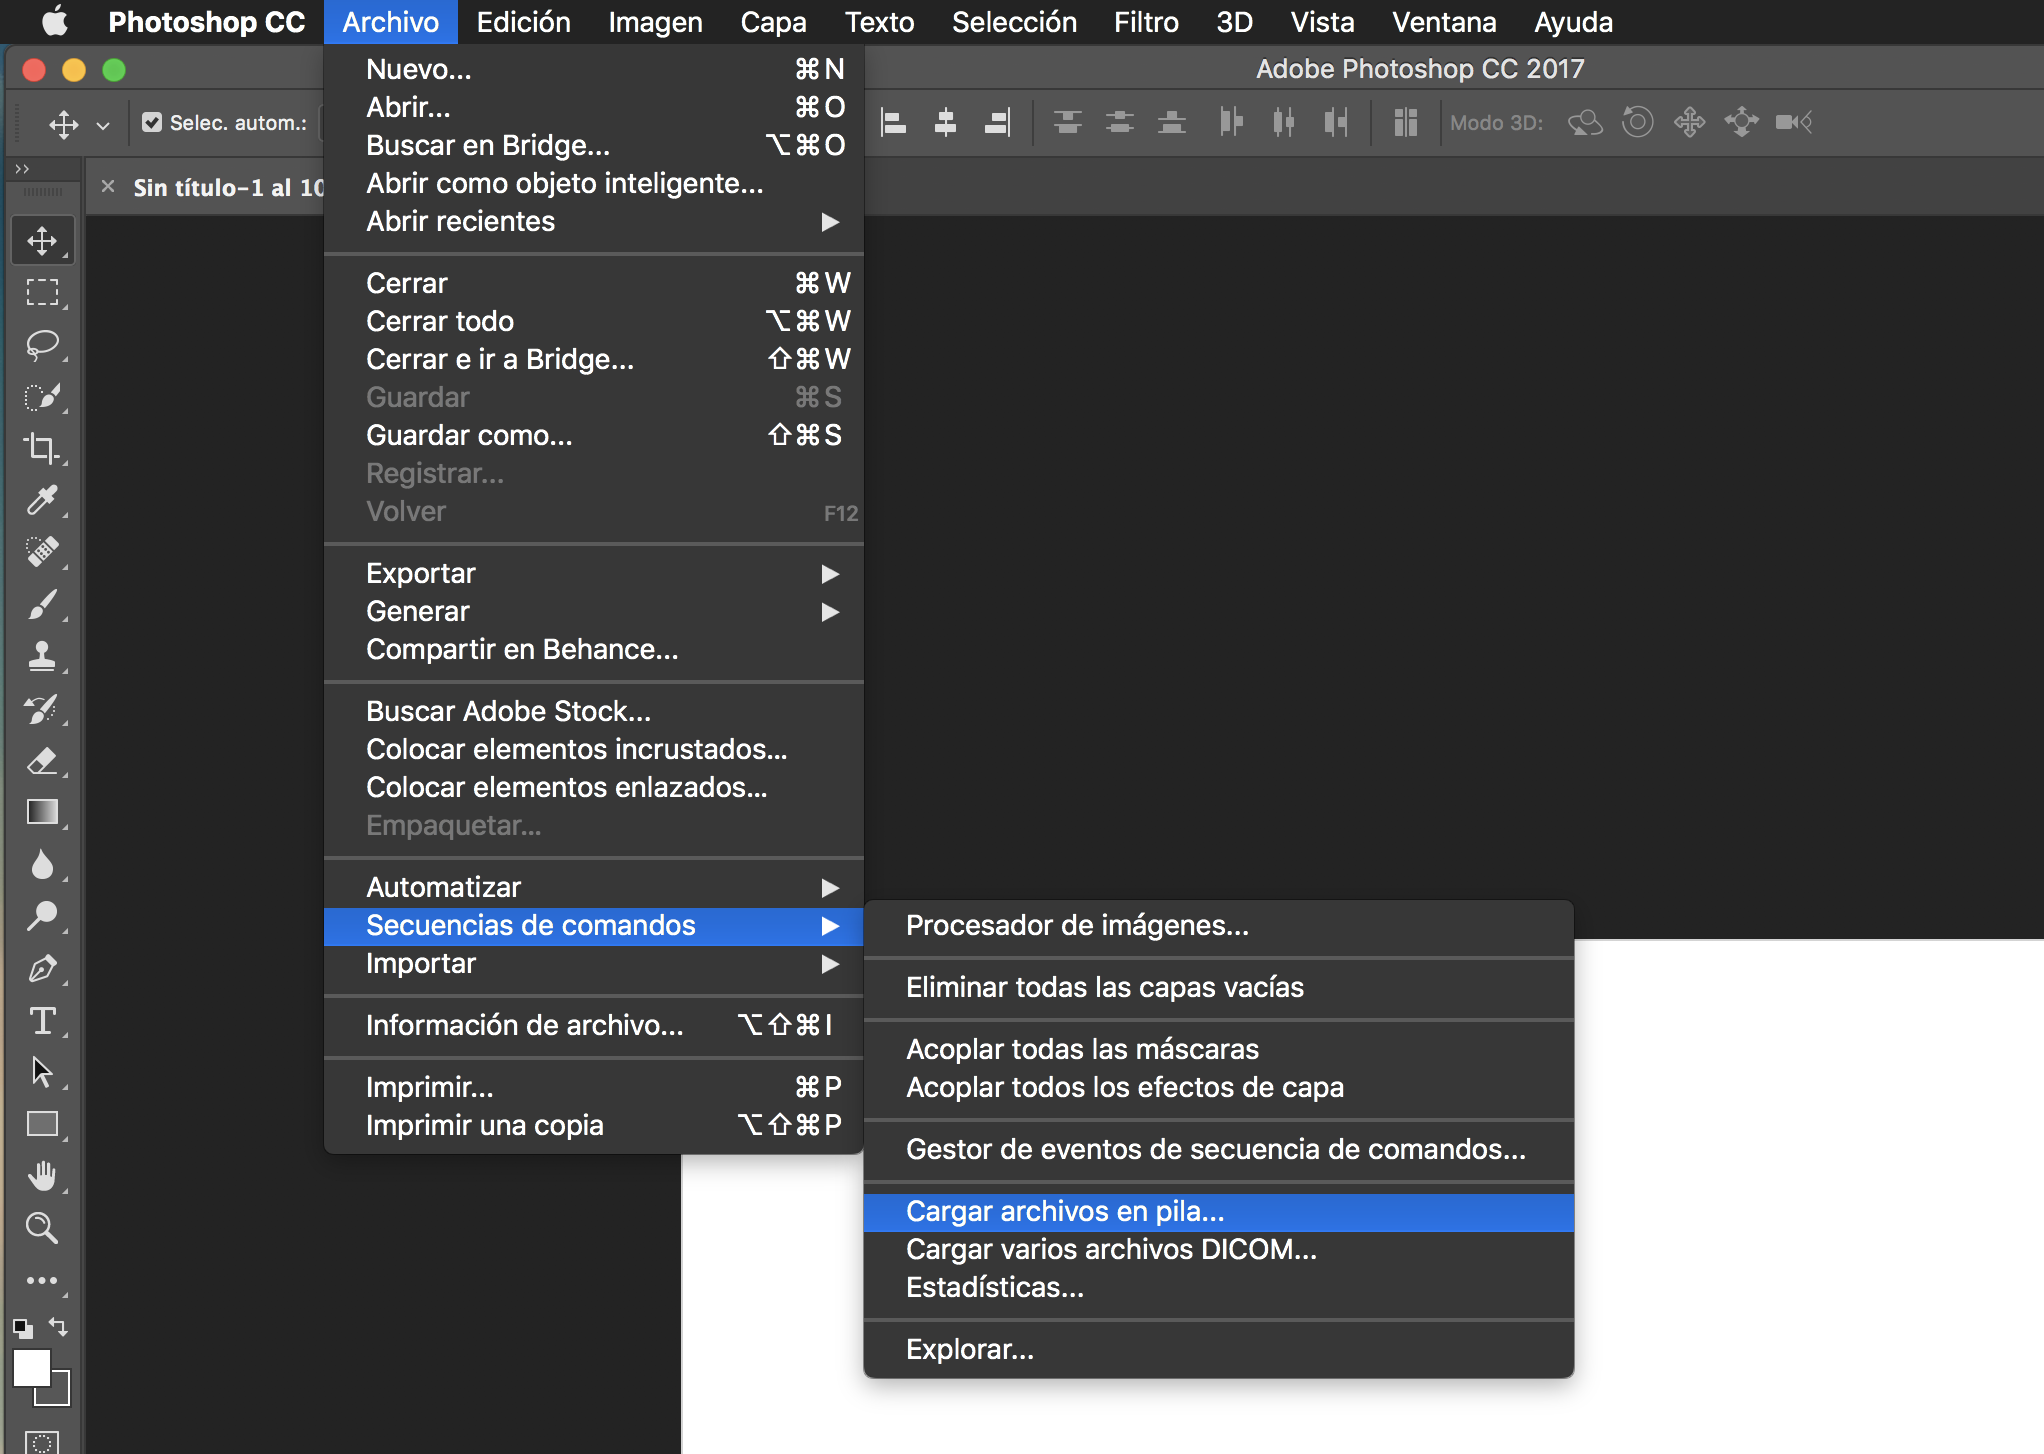Viewport: 2044px width, 1454px height.
Task: Select the Gradient tool
Action: point(42,812)
